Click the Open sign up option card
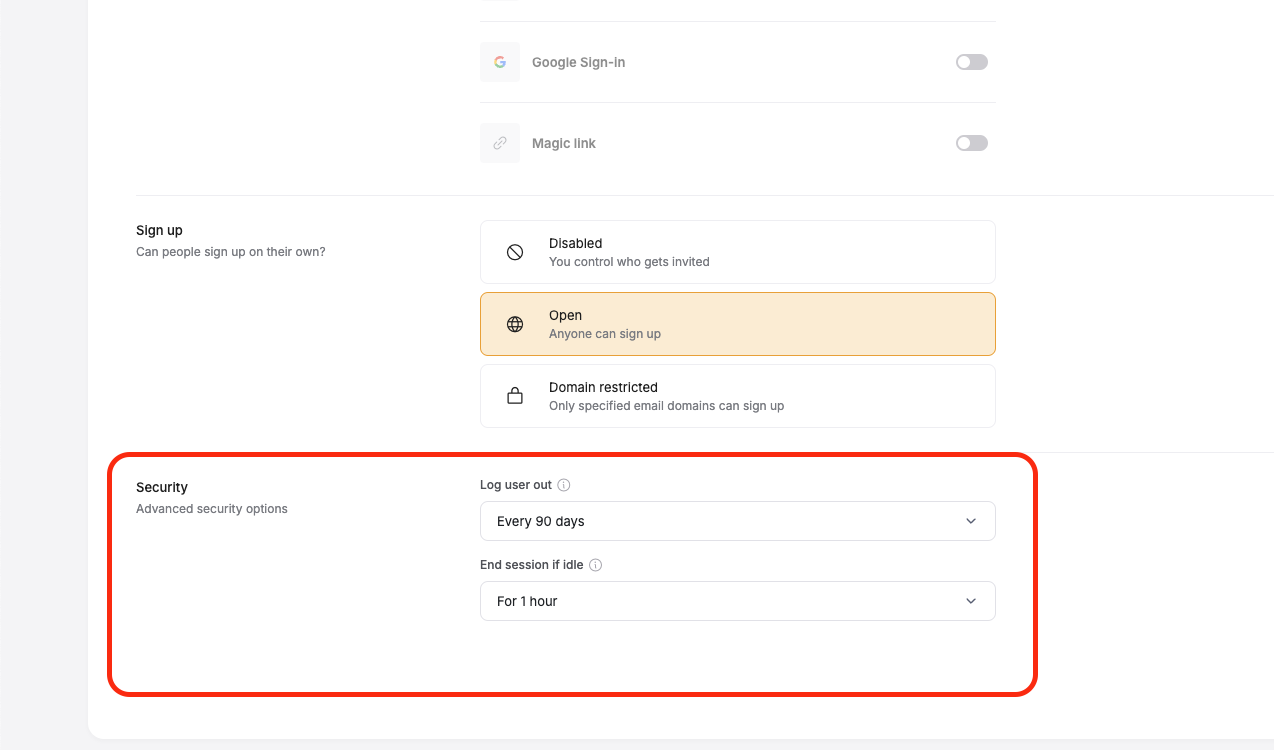 737,324
